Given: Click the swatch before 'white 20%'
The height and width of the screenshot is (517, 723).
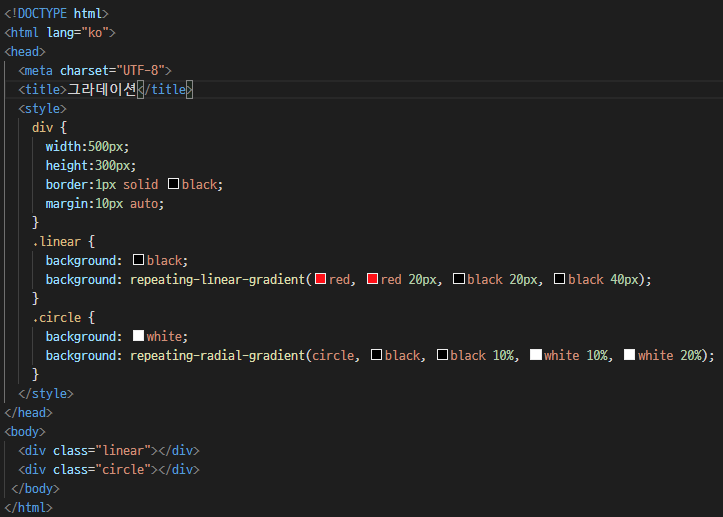Looking at the screenshot, I should 629,355.
